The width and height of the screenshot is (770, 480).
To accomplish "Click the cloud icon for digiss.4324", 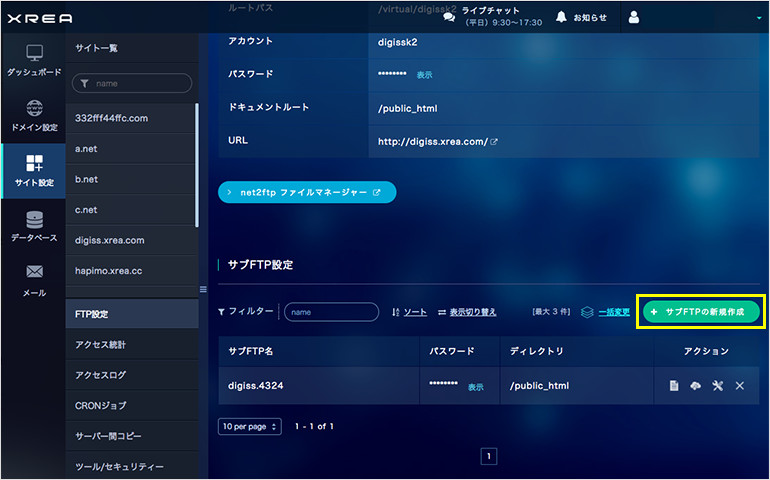I will tap(696, 386).
